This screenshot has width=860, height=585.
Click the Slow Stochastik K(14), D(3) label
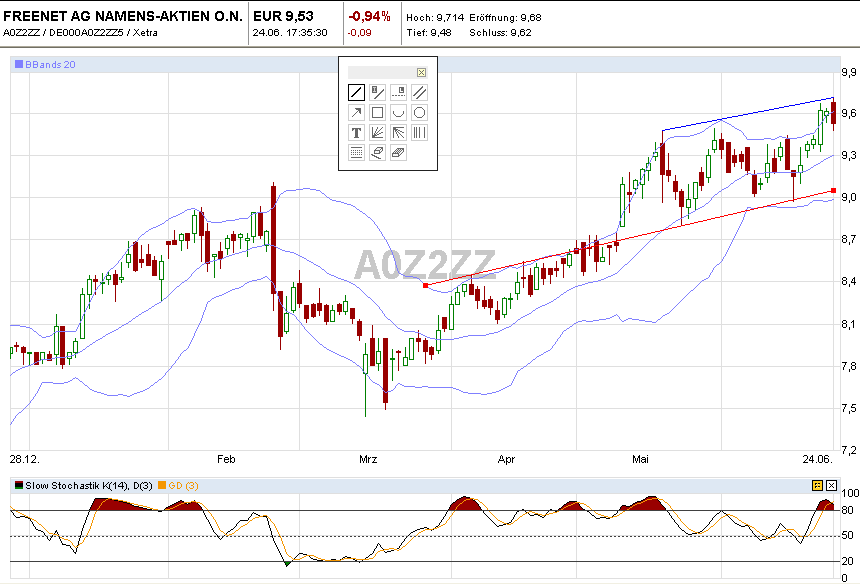[x=89, y=486]
